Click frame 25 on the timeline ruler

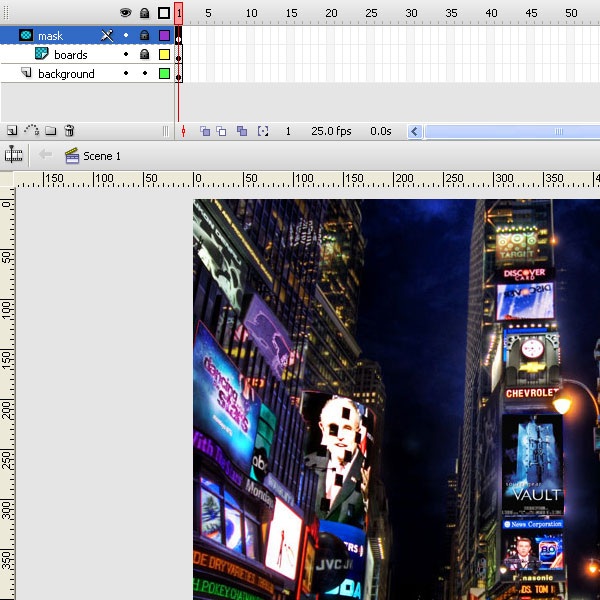tap(371, 13)
